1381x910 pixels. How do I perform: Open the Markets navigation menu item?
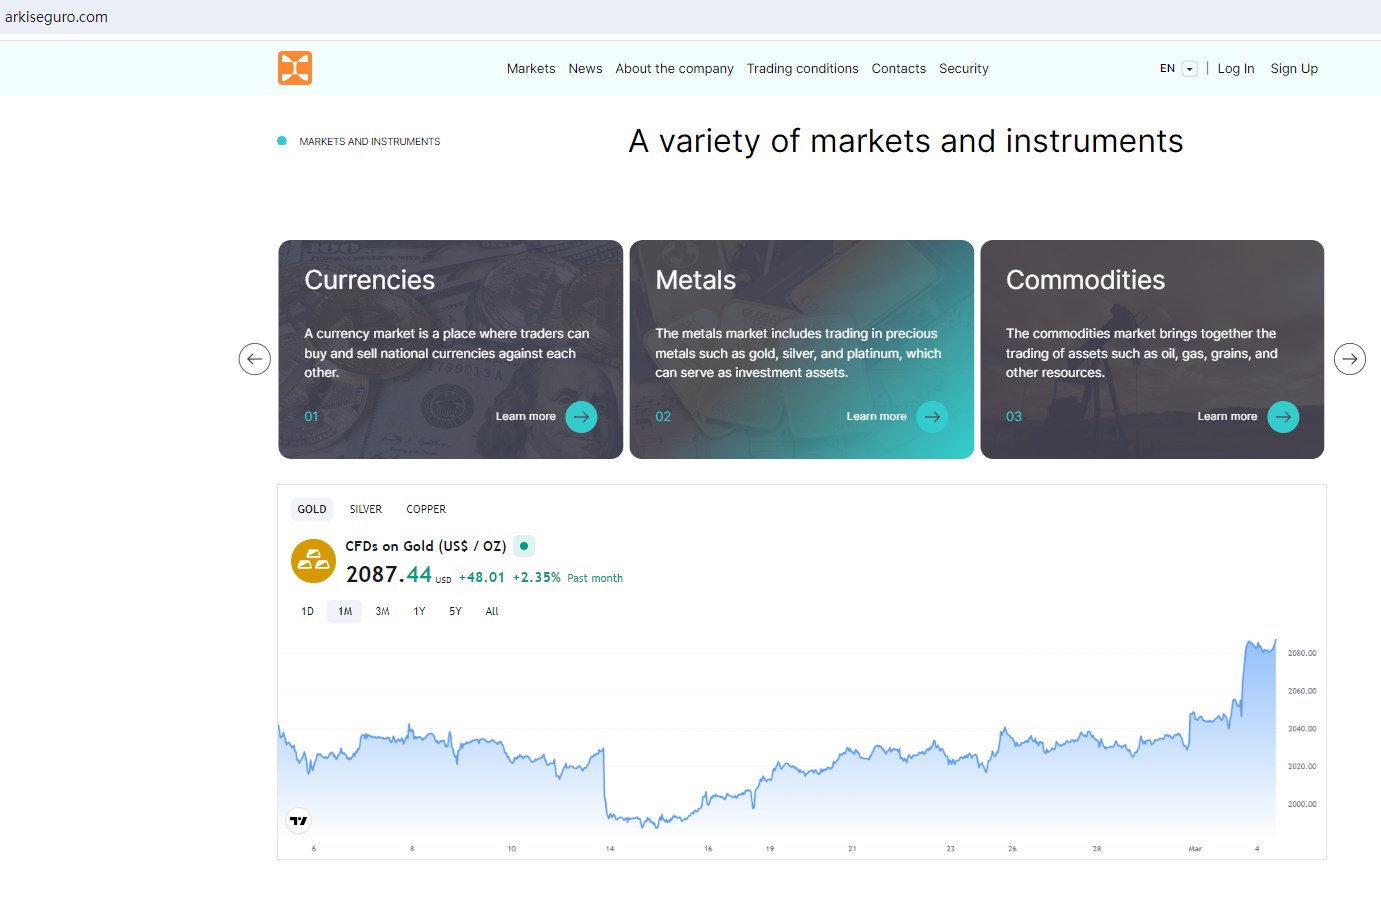[x=531, y=69]
